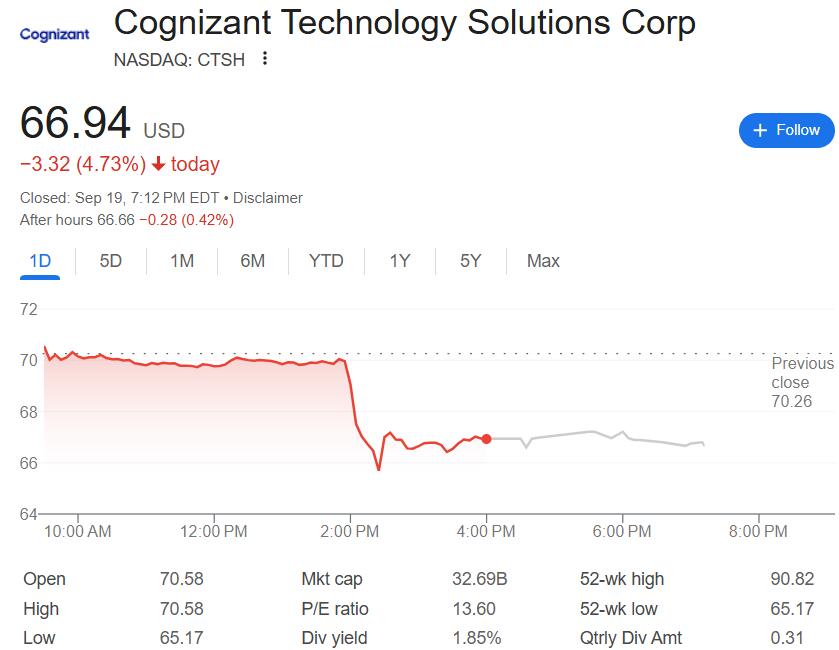
Task: Switch to the 1M chart tab
Action: [x=182, y=261]
